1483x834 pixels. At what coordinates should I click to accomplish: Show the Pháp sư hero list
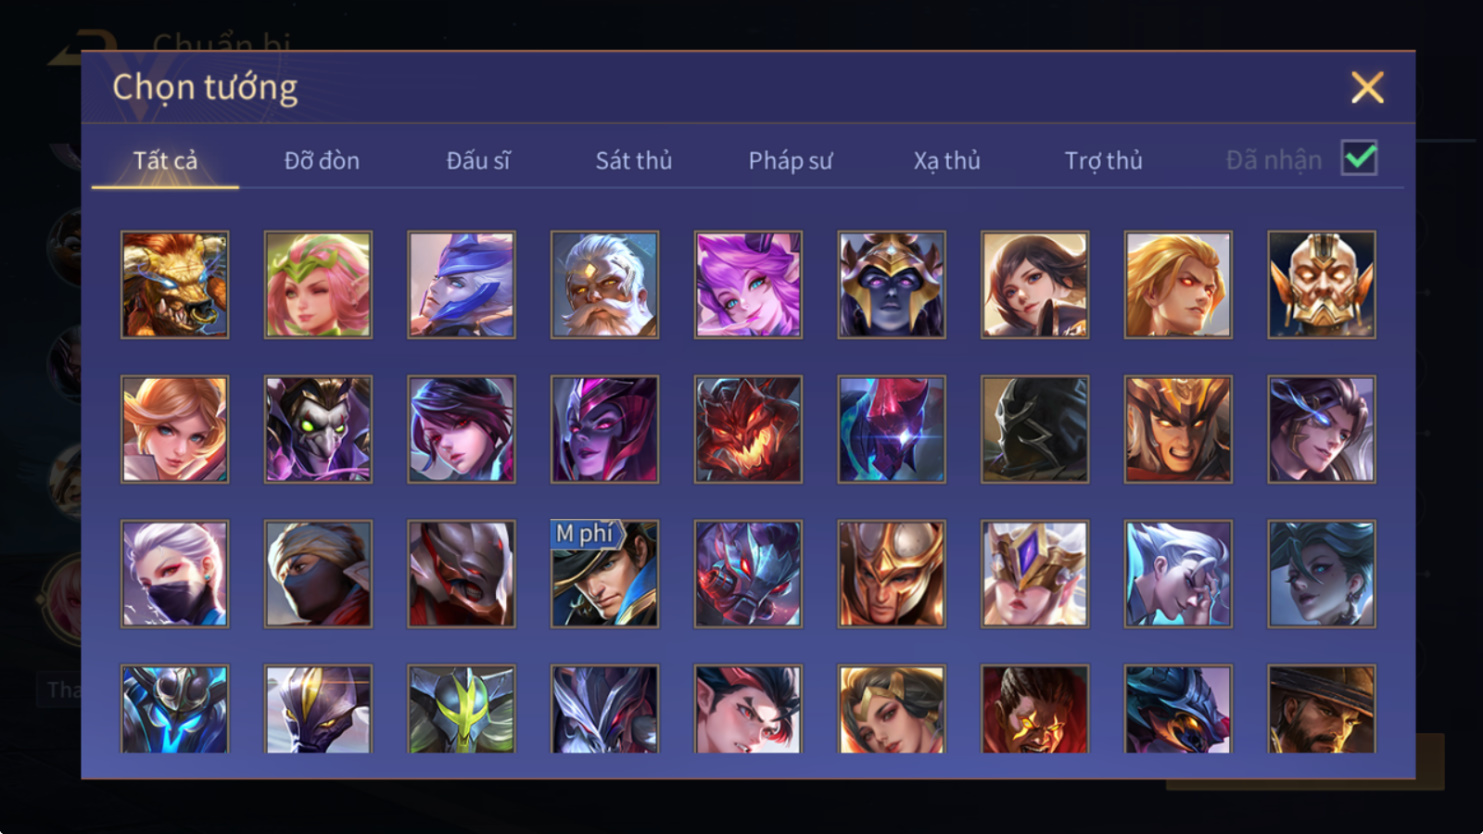790,160
